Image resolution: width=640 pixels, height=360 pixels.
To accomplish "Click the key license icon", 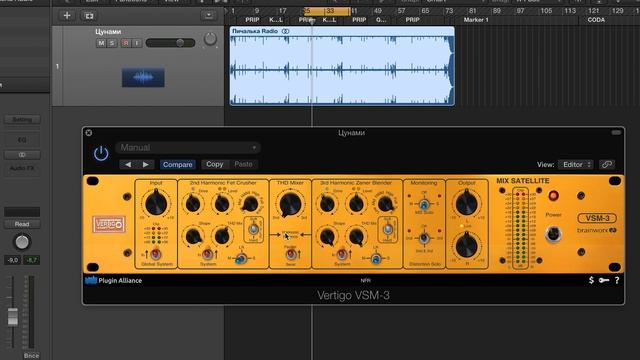I will (x=604, y=280).
